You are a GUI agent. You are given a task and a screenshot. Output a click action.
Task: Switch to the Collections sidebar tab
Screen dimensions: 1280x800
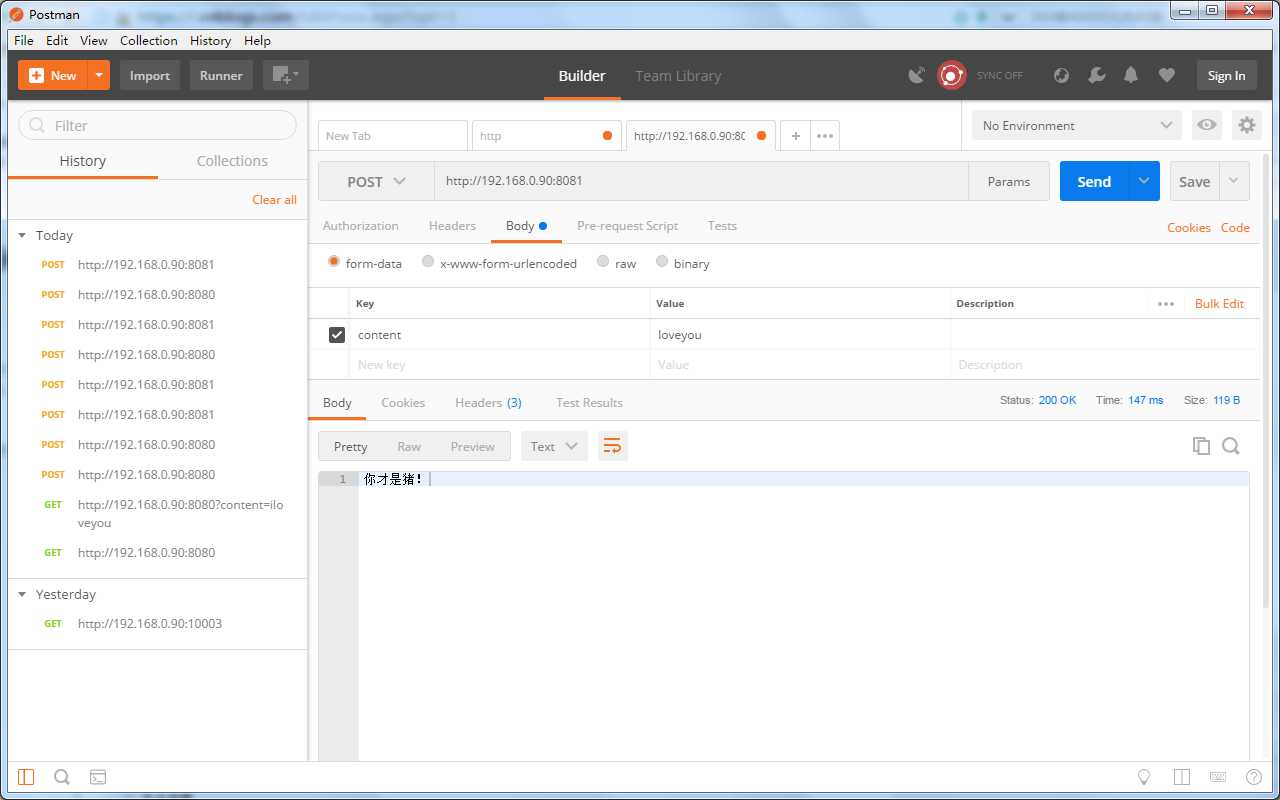click(x=232, y=161)
